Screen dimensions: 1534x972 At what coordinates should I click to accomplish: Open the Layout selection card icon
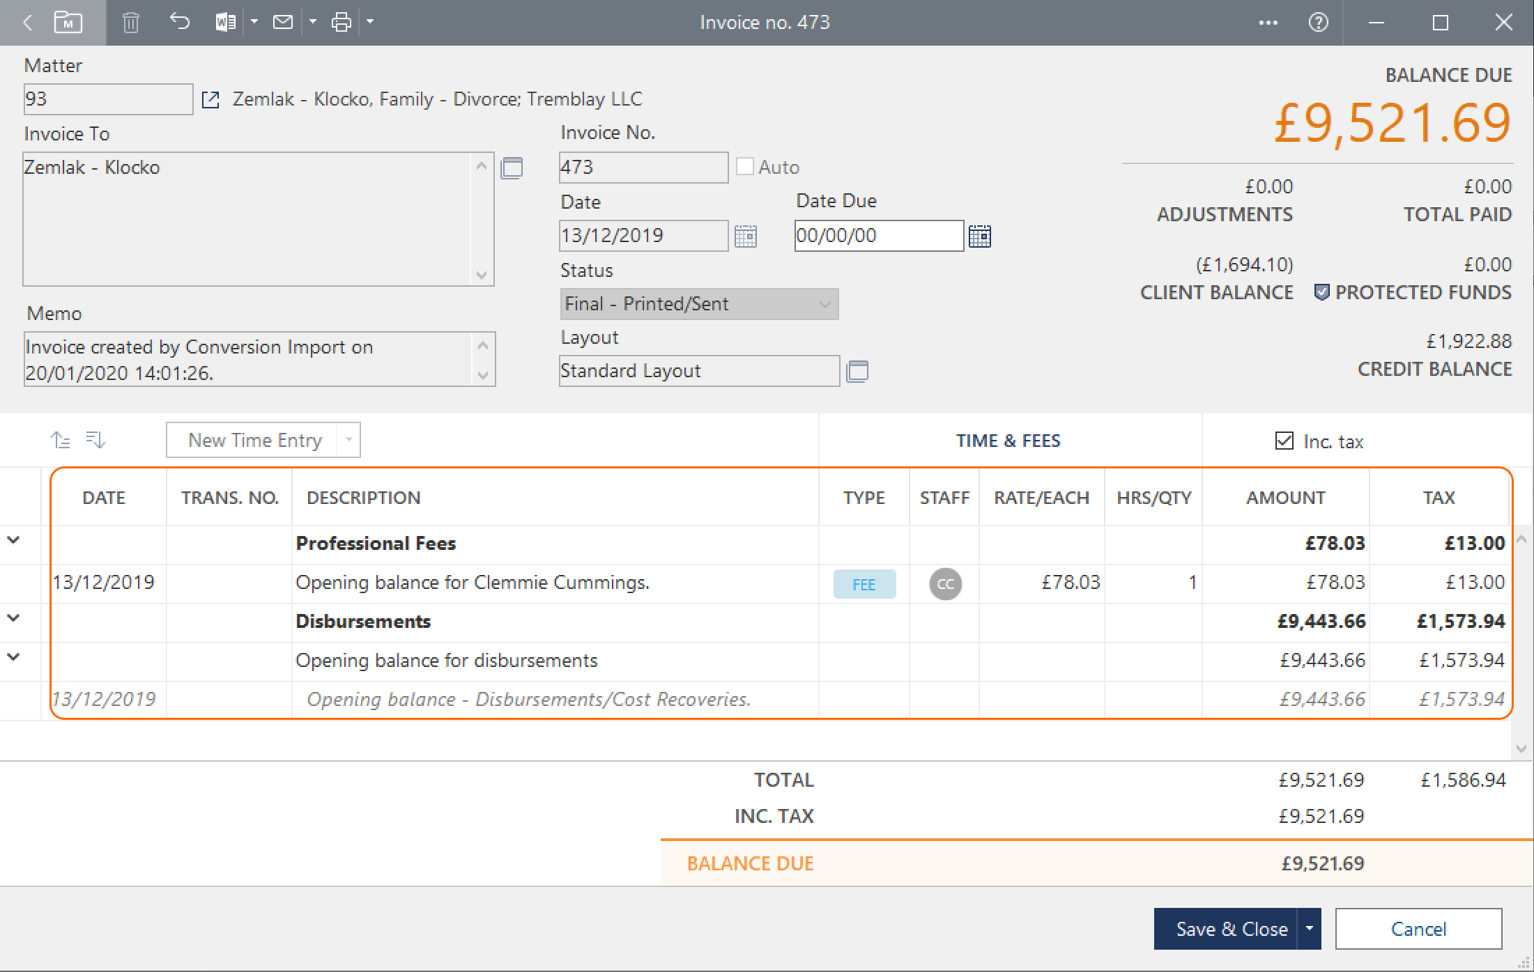(857, 372)
